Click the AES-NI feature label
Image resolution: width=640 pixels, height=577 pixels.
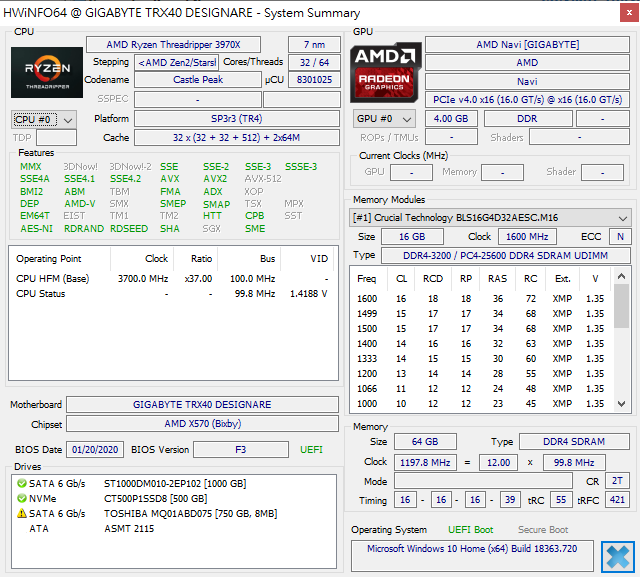tap(37, 229)
